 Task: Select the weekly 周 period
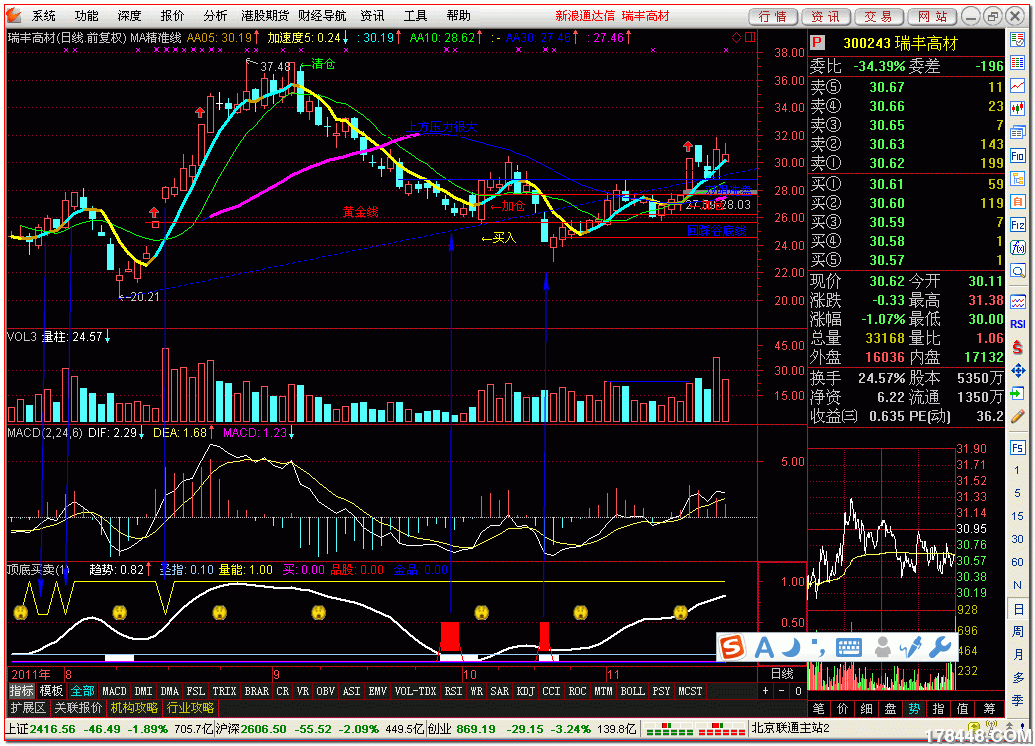(x=1017, y=632)
